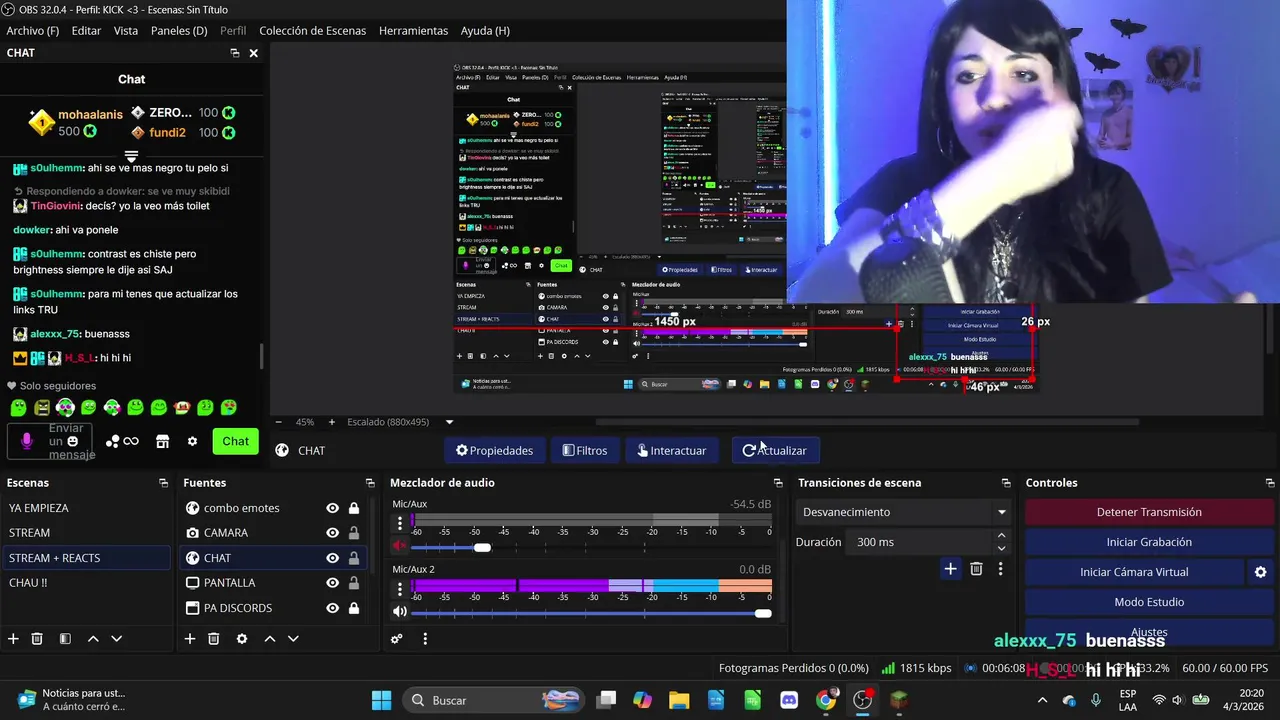Move the selected source down in Fuentes

[293, 639]
